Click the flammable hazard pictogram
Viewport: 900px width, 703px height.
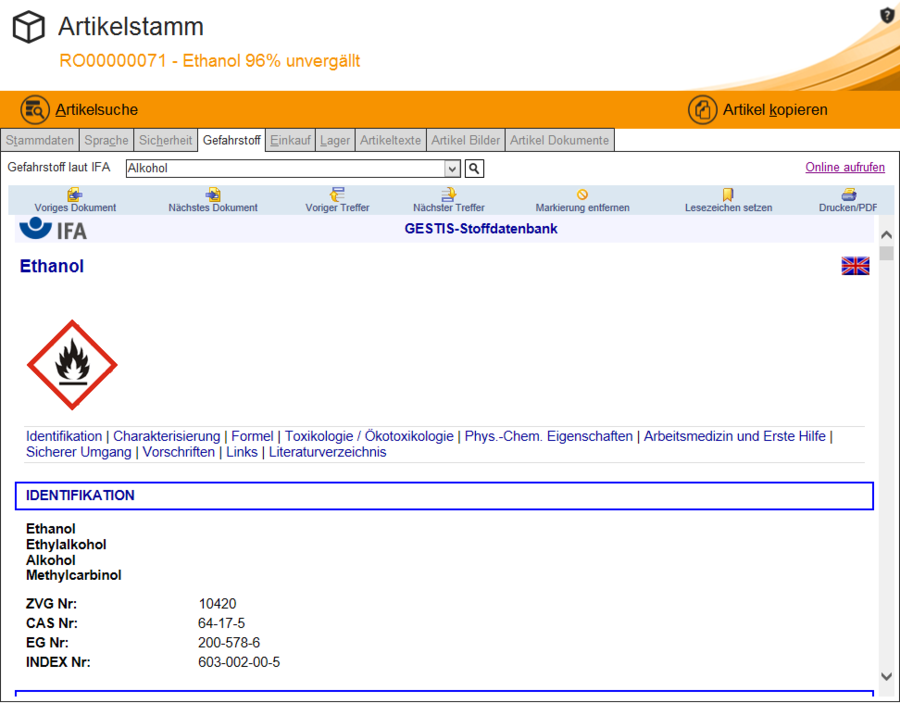tap(72, 365)
